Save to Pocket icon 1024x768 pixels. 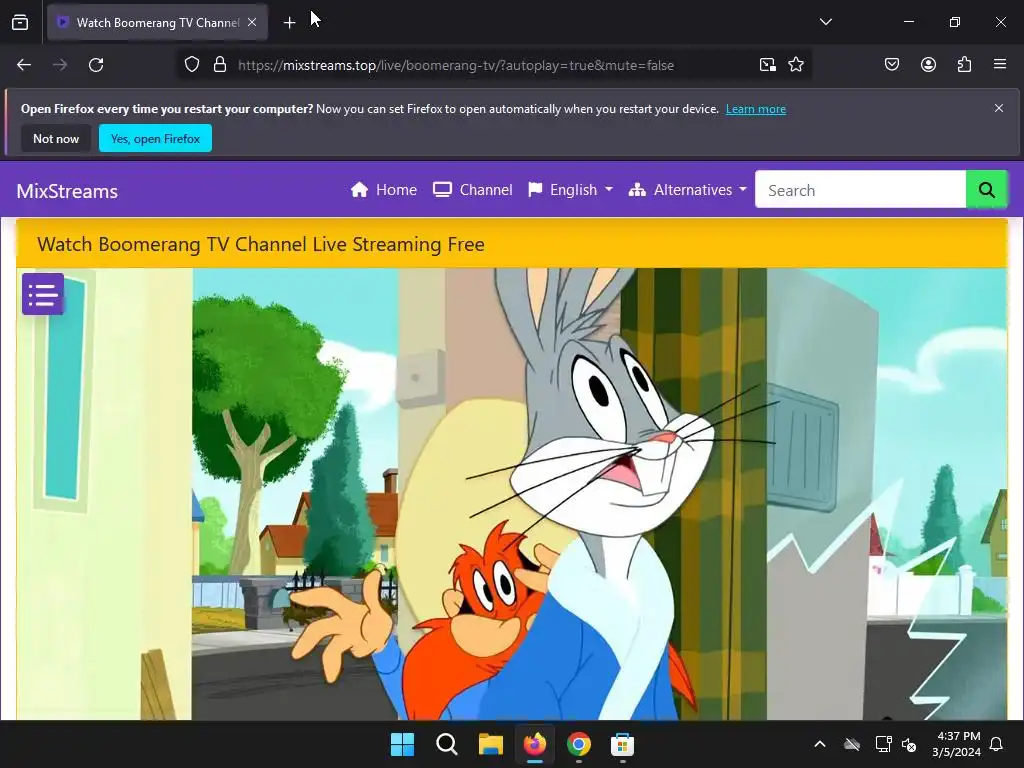[x=892, y=65]
